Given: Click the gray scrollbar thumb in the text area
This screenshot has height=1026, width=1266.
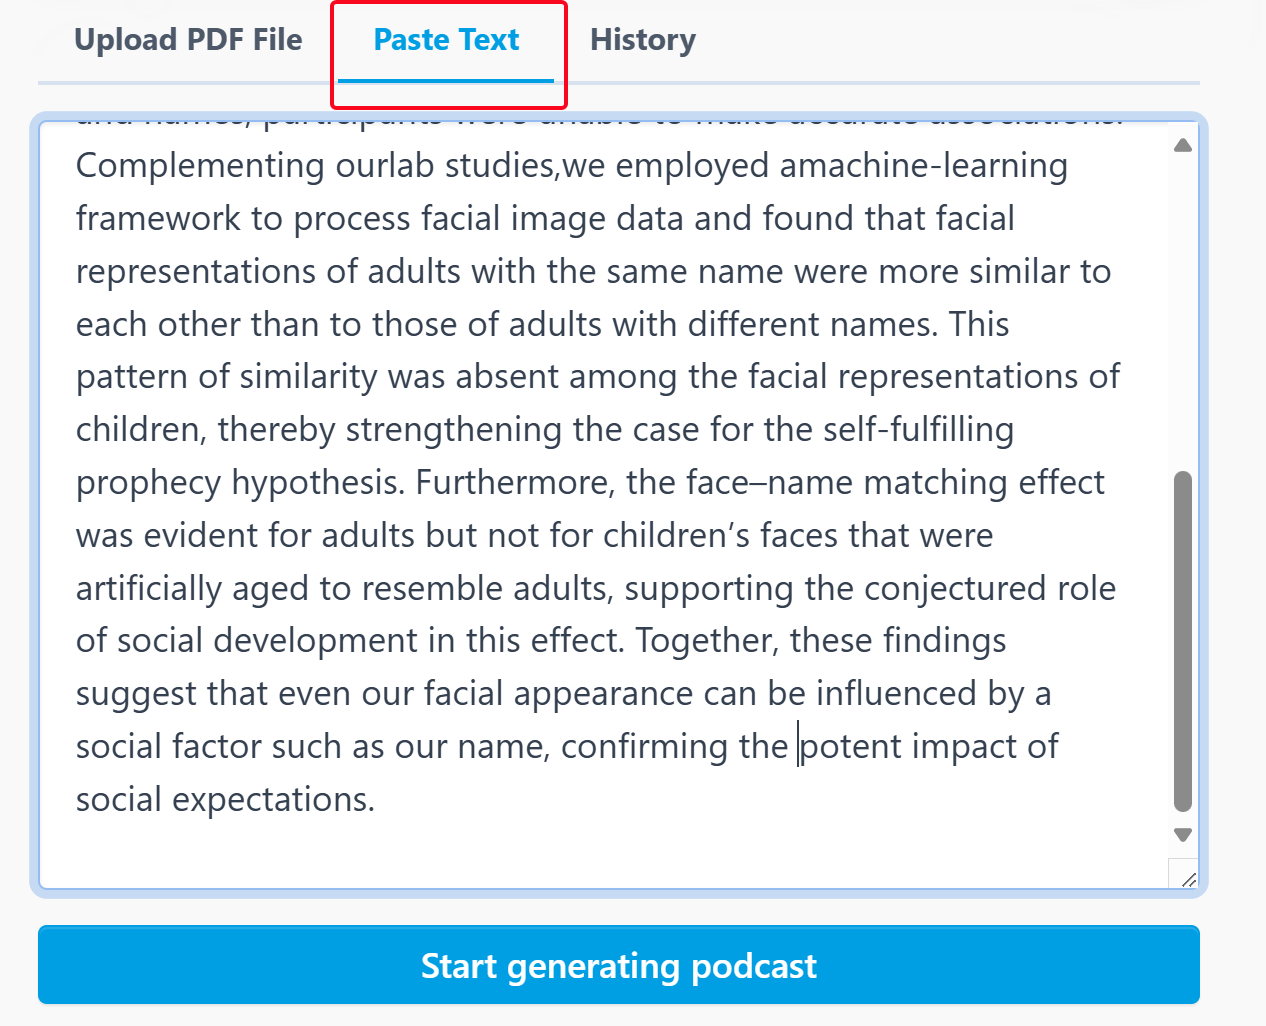Looking at the screenshot, I should 1183,640.
